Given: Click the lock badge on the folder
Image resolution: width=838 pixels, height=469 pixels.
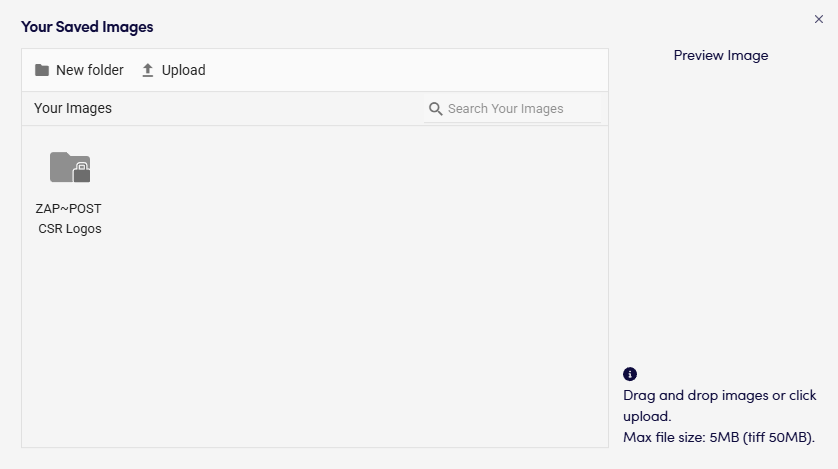Looking at the screenshot, I should coord(82,174).
